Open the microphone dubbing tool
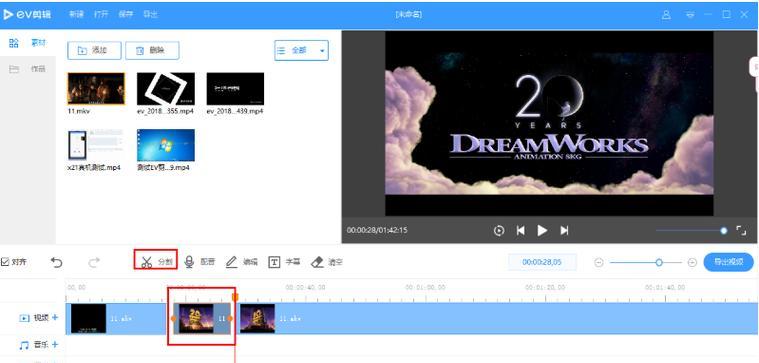This screenshot has height=363, width=759. [199, 262]
